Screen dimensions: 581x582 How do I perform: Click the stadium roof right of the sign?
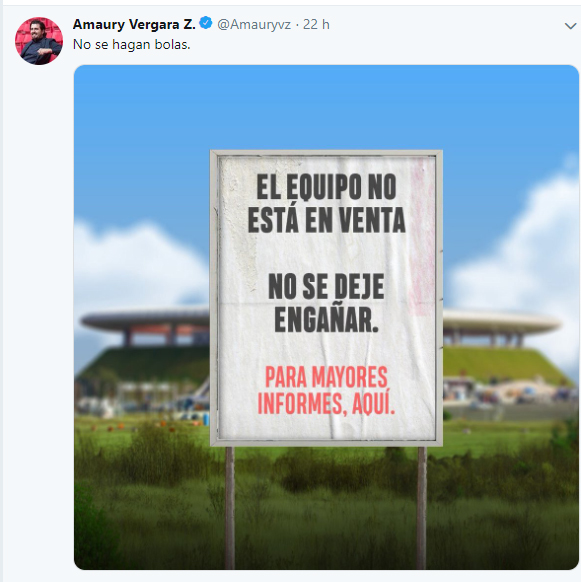coord(501,322)
